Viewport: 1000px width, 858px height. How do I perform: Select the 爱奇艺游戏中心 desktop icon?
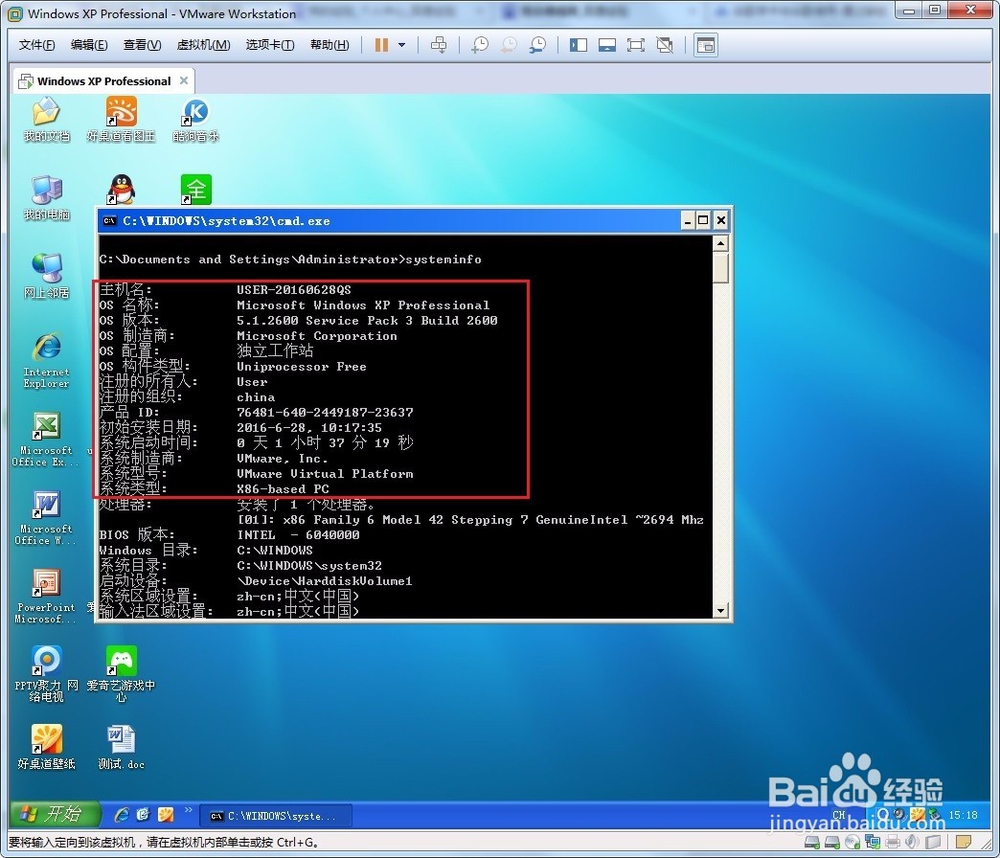(x=121, y=674)
